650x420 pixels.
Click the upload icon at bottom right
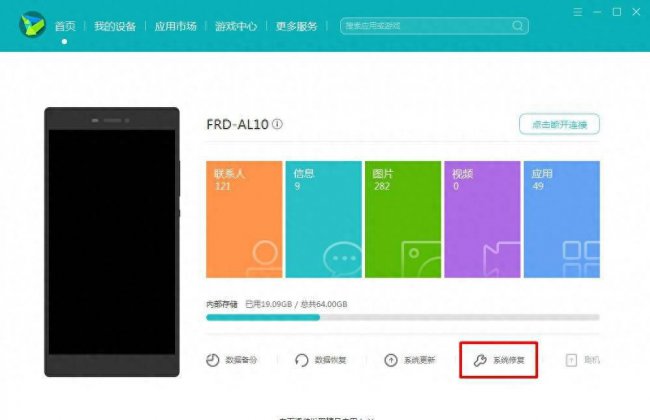click(571, 360)
